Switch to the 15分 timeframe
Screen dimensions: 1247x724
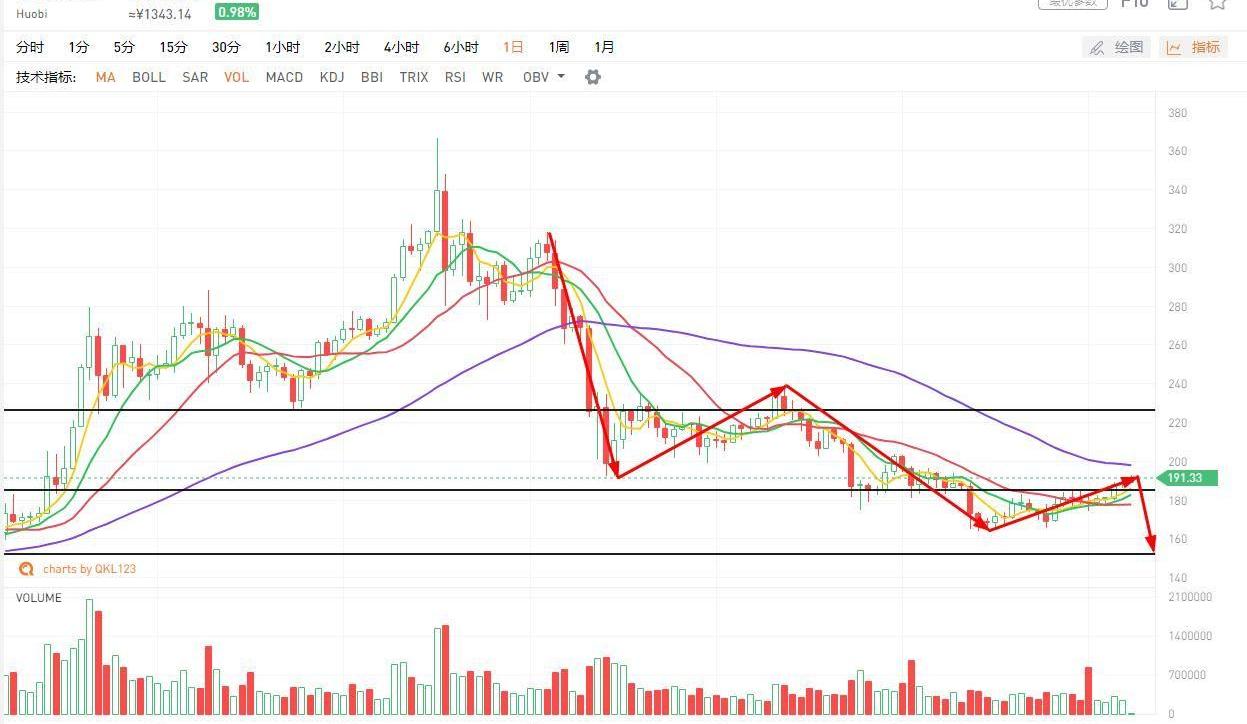click(173, 47)
